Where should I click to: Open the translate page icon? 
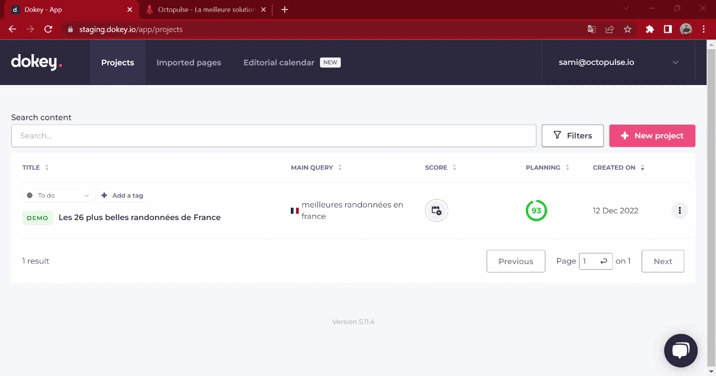point(591,29)
